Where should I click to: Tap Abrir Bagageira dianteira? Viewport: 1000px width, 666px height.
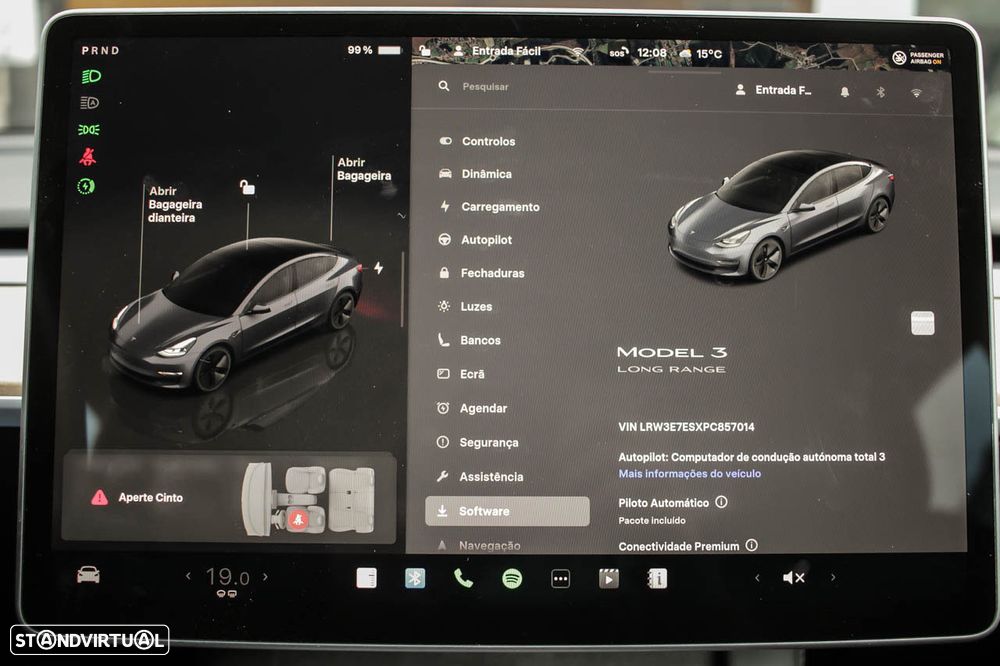(x=174, y=205)
